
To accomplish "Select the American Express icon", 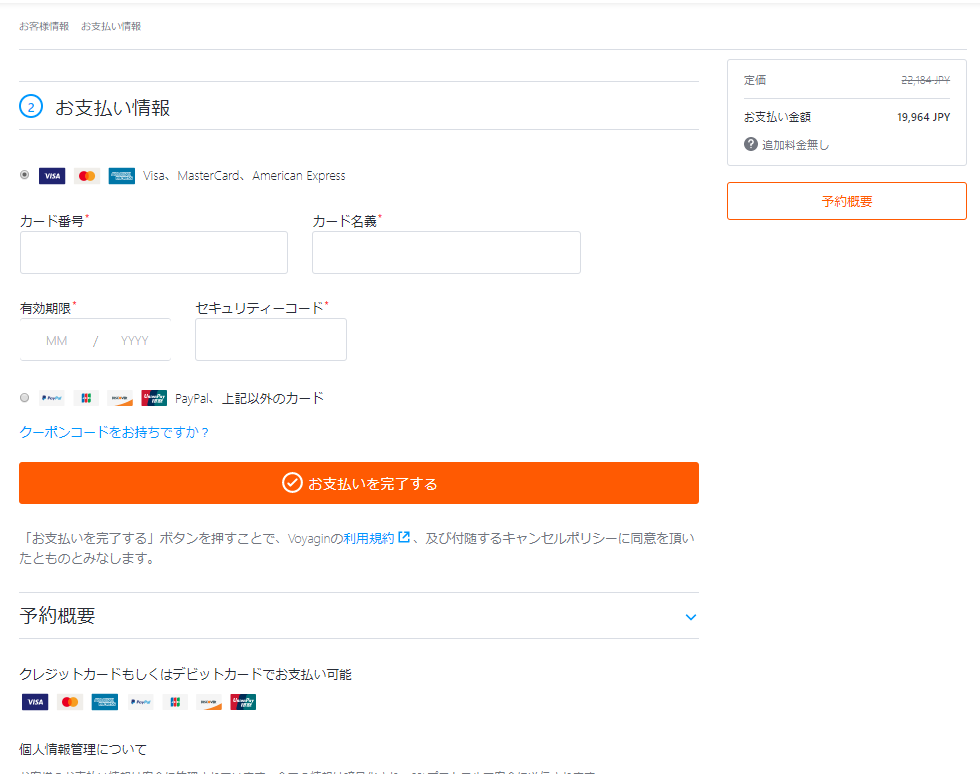I will (x=121, y=175).
